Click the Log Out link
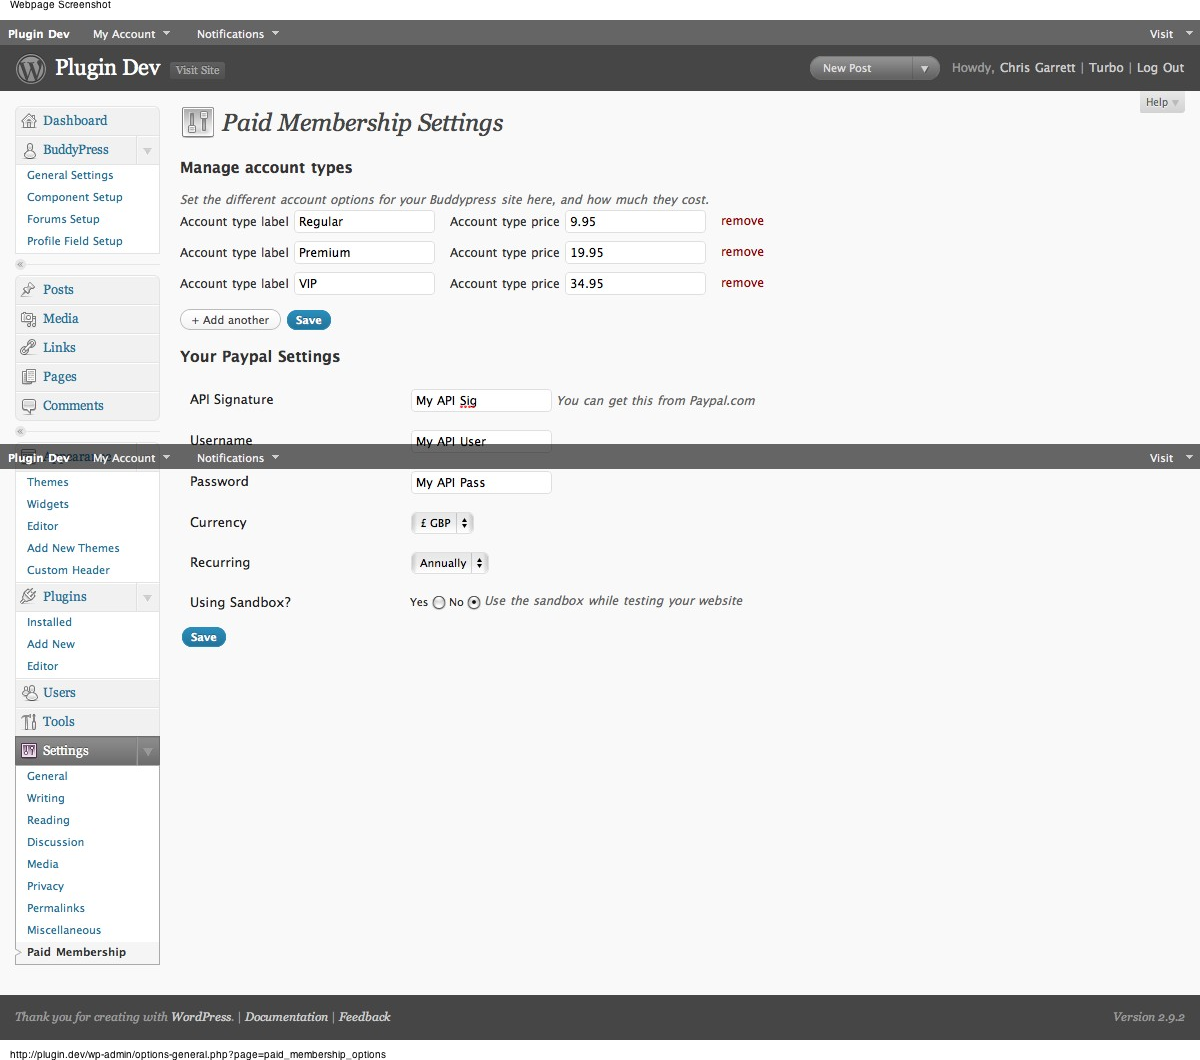Image resolution: width=1200 pixels, height=1060 pixels. [1160, 68]
